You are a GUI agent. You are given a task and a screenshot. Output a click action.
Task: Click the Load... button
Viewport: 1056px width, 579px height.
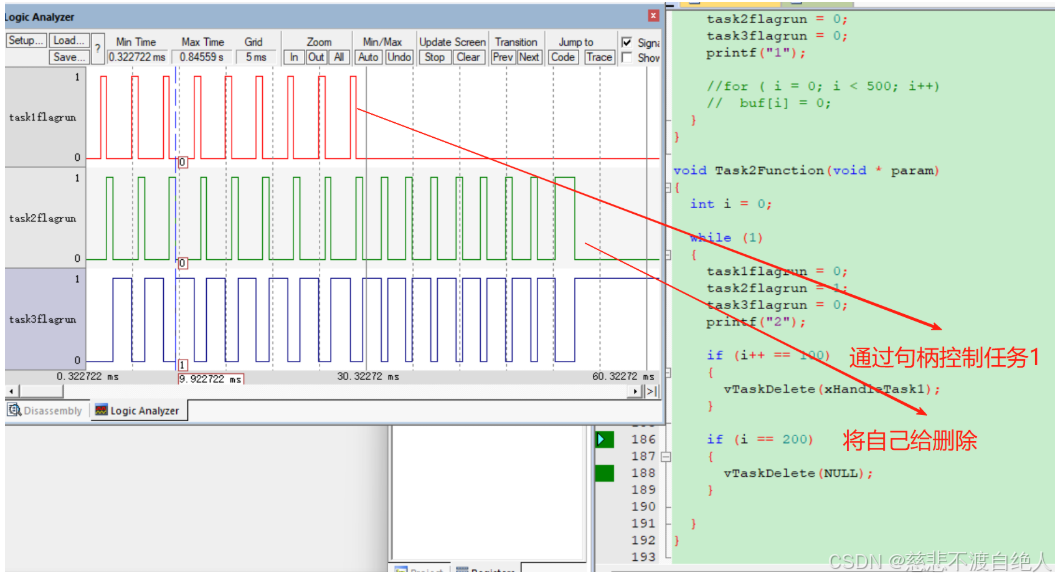tap(68, 40)
